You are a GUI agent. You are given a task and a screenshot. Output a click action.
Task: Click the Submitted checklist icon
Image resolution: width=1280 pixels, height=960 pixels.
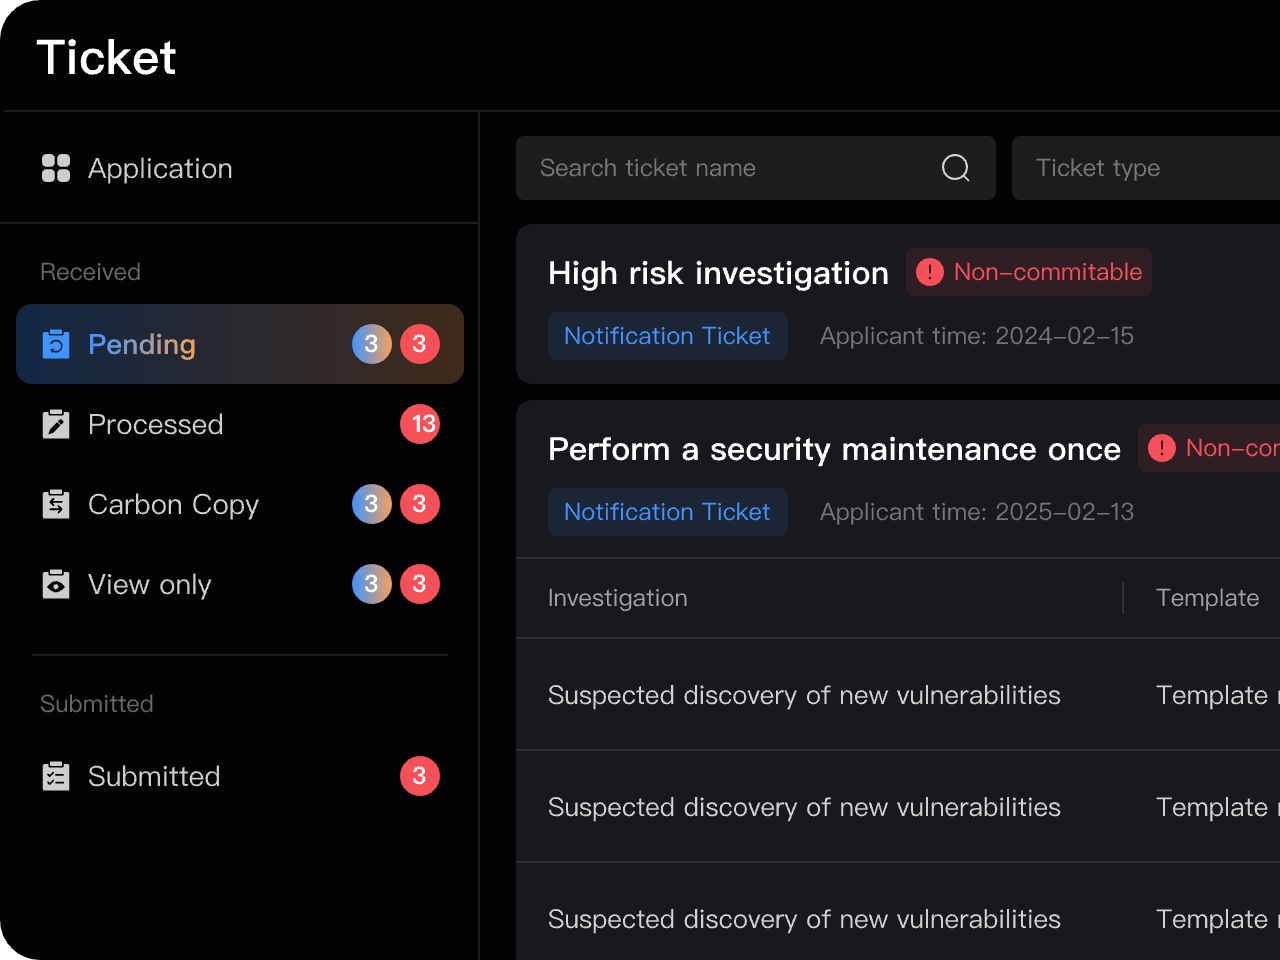56,776
